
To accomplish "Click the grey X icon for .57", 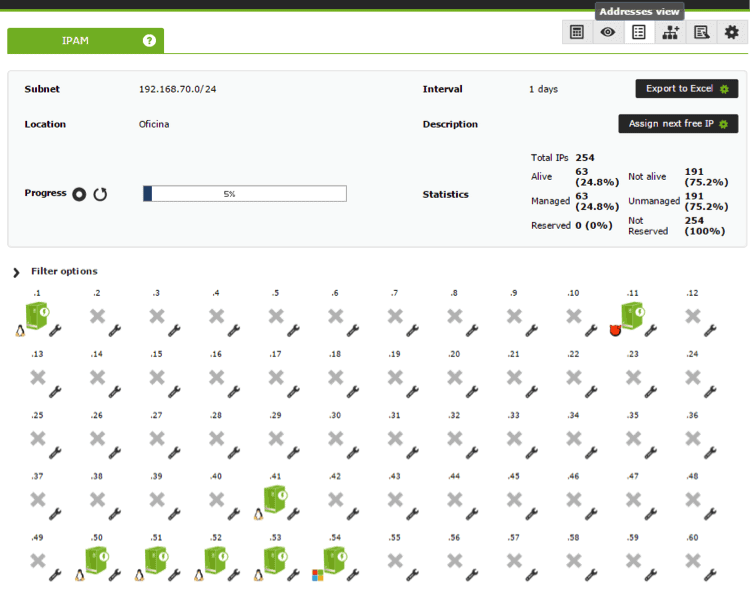I will [514, 561].
